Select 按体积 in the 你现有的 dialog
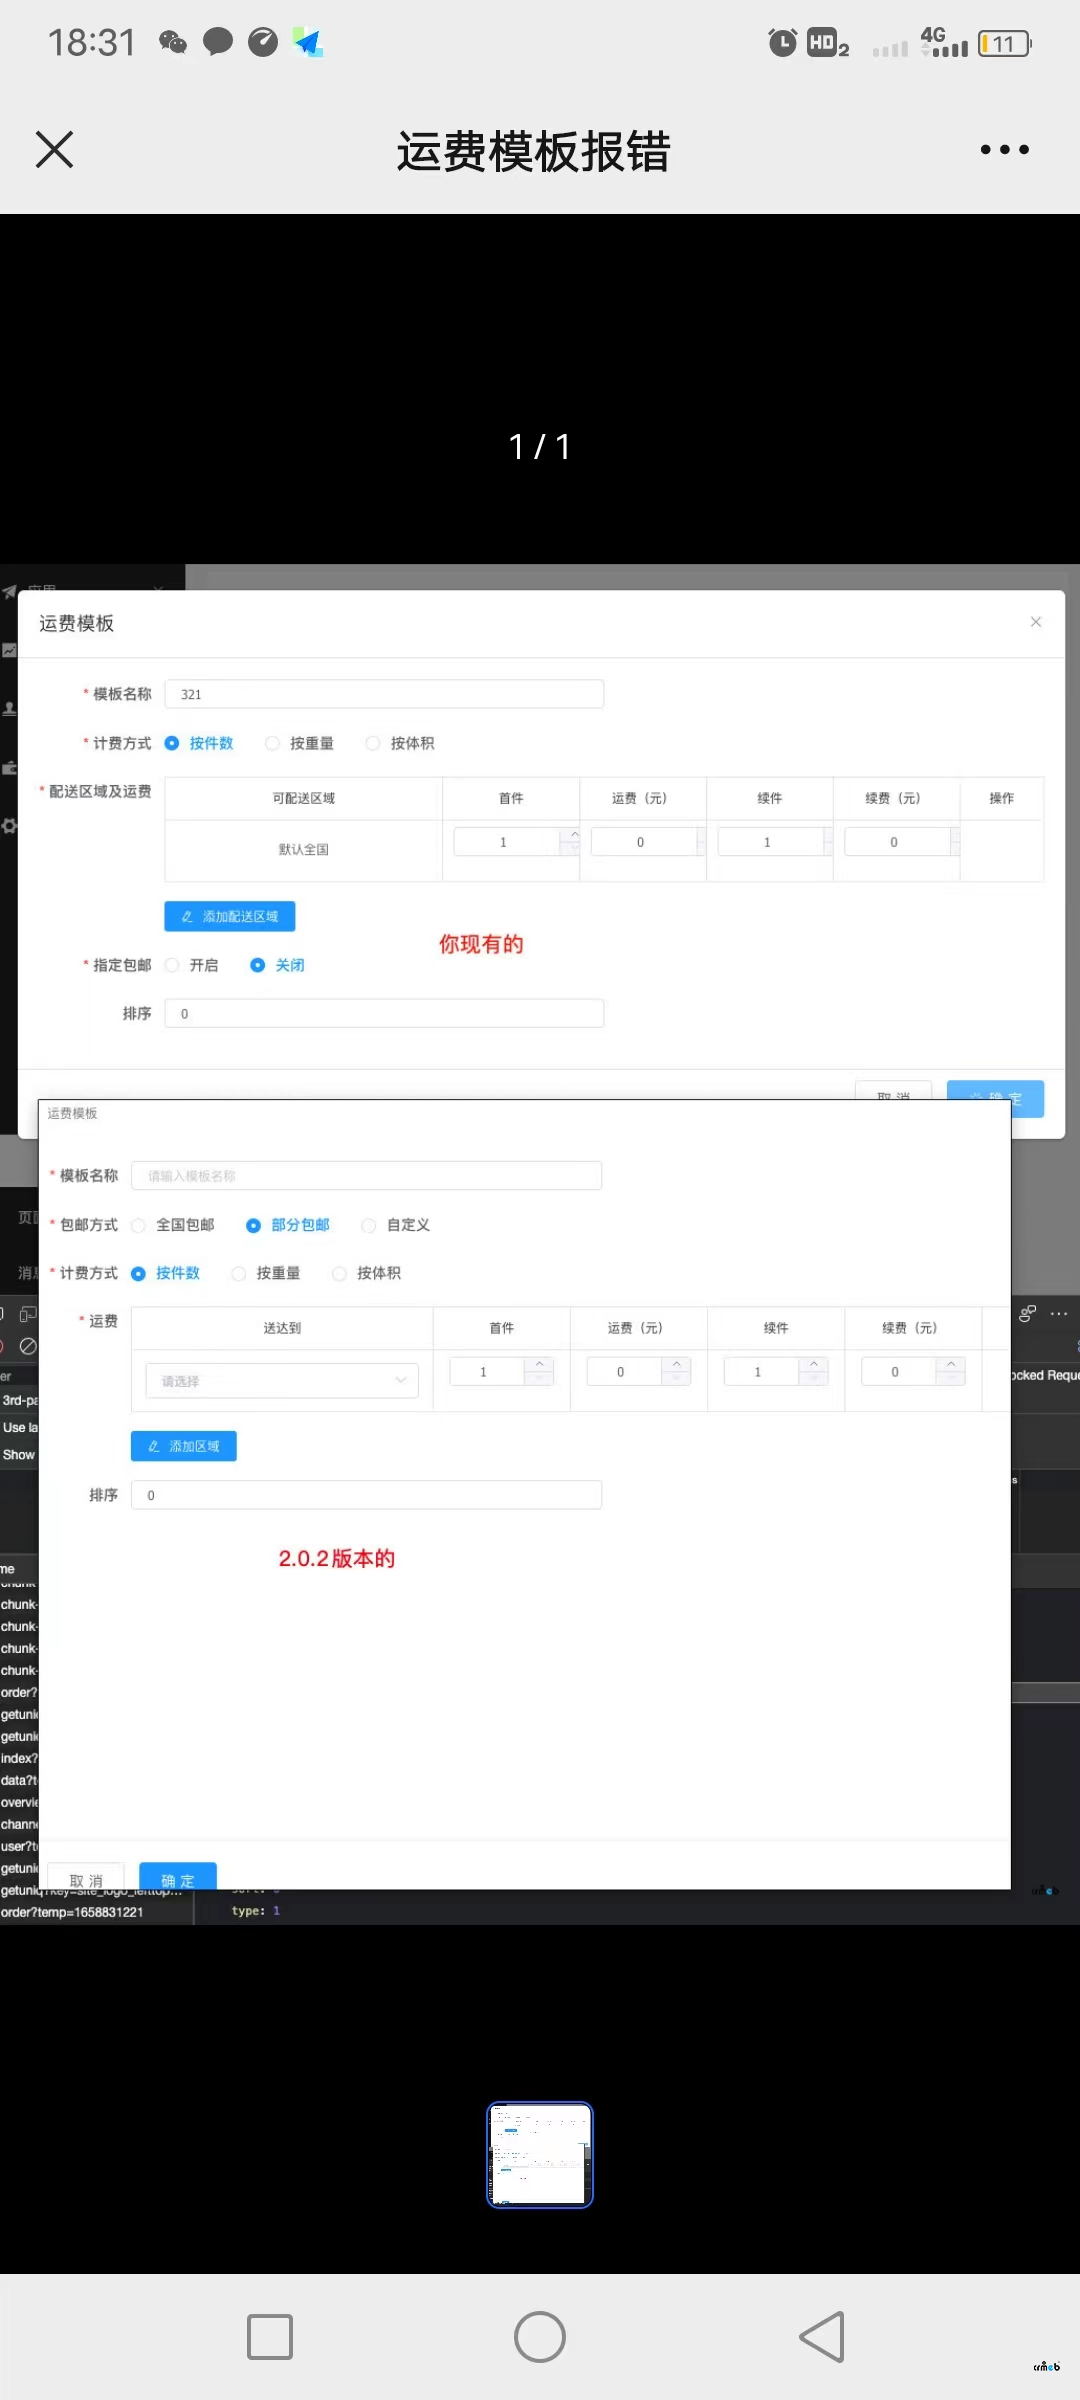 pos(400,743)
